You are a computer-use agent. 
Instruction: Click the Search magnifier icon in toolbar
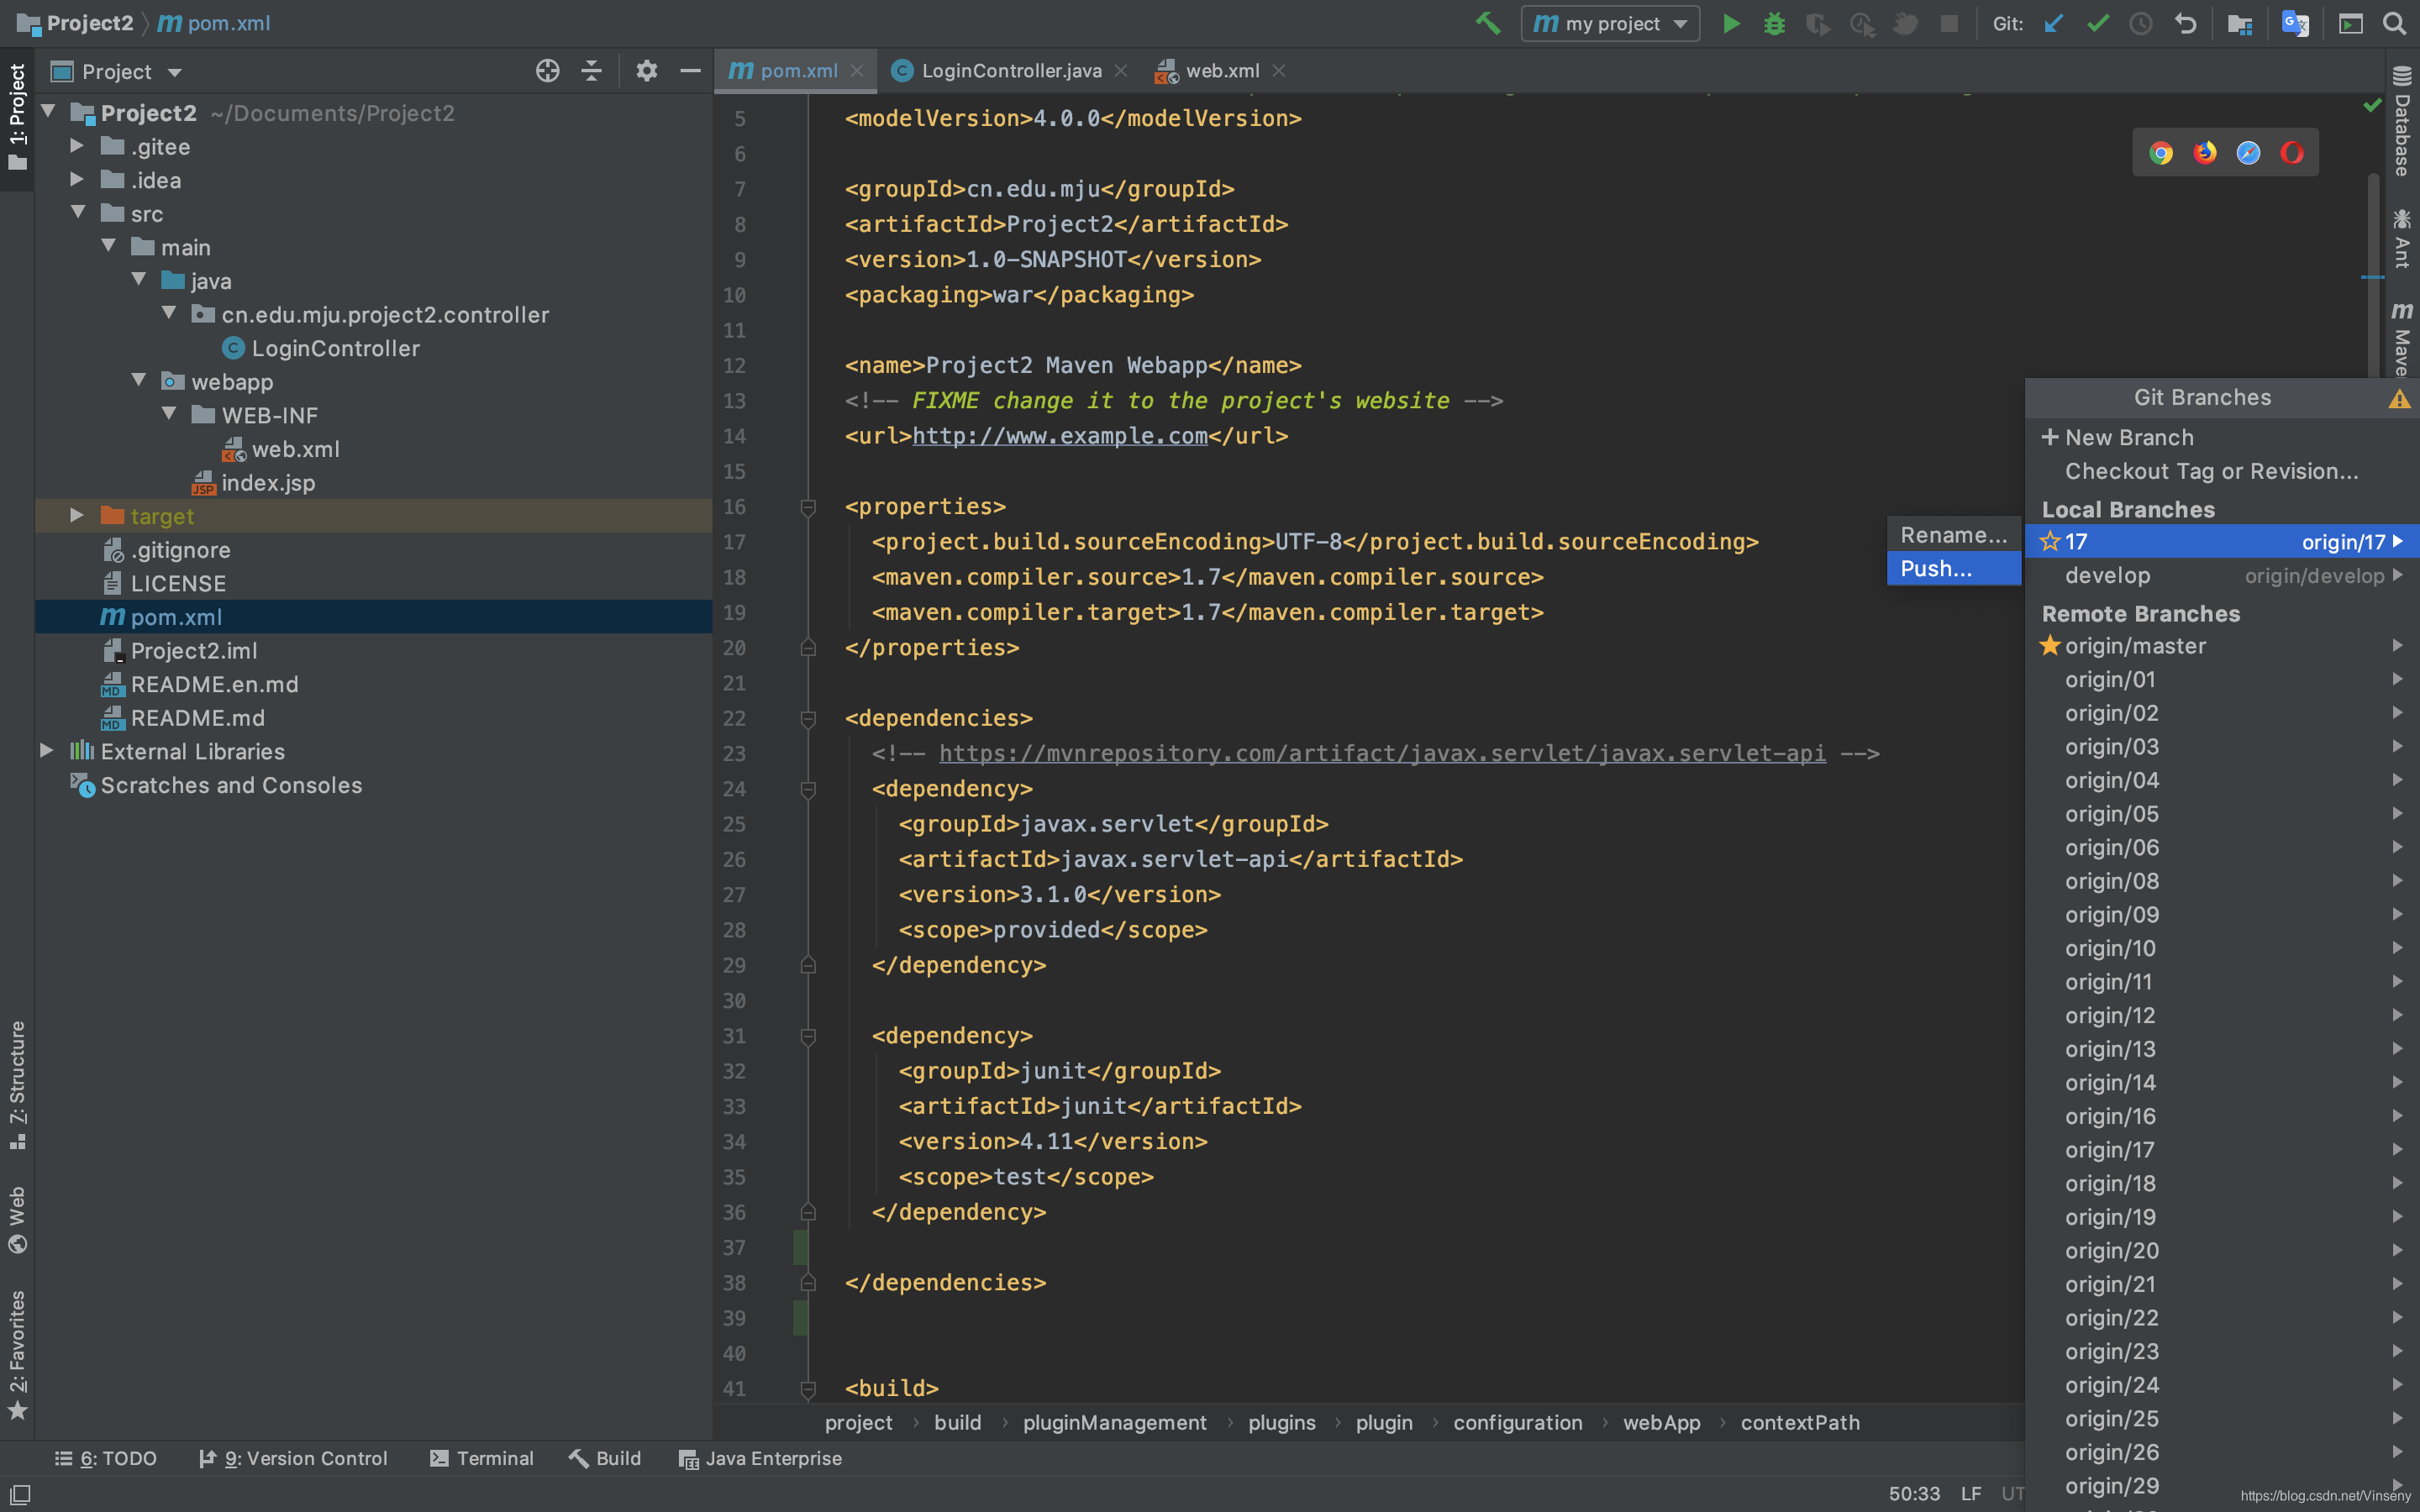(x=2394, y=23)
